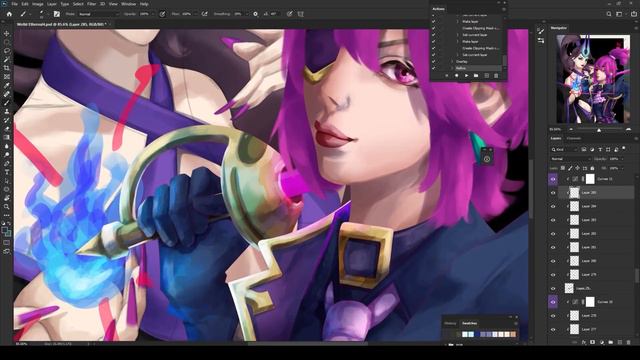Viewport: 640px width, 360px height.
Task: Select Layer 282 in Layers panel
Action: pyautogui.click(x=596, y=233)
